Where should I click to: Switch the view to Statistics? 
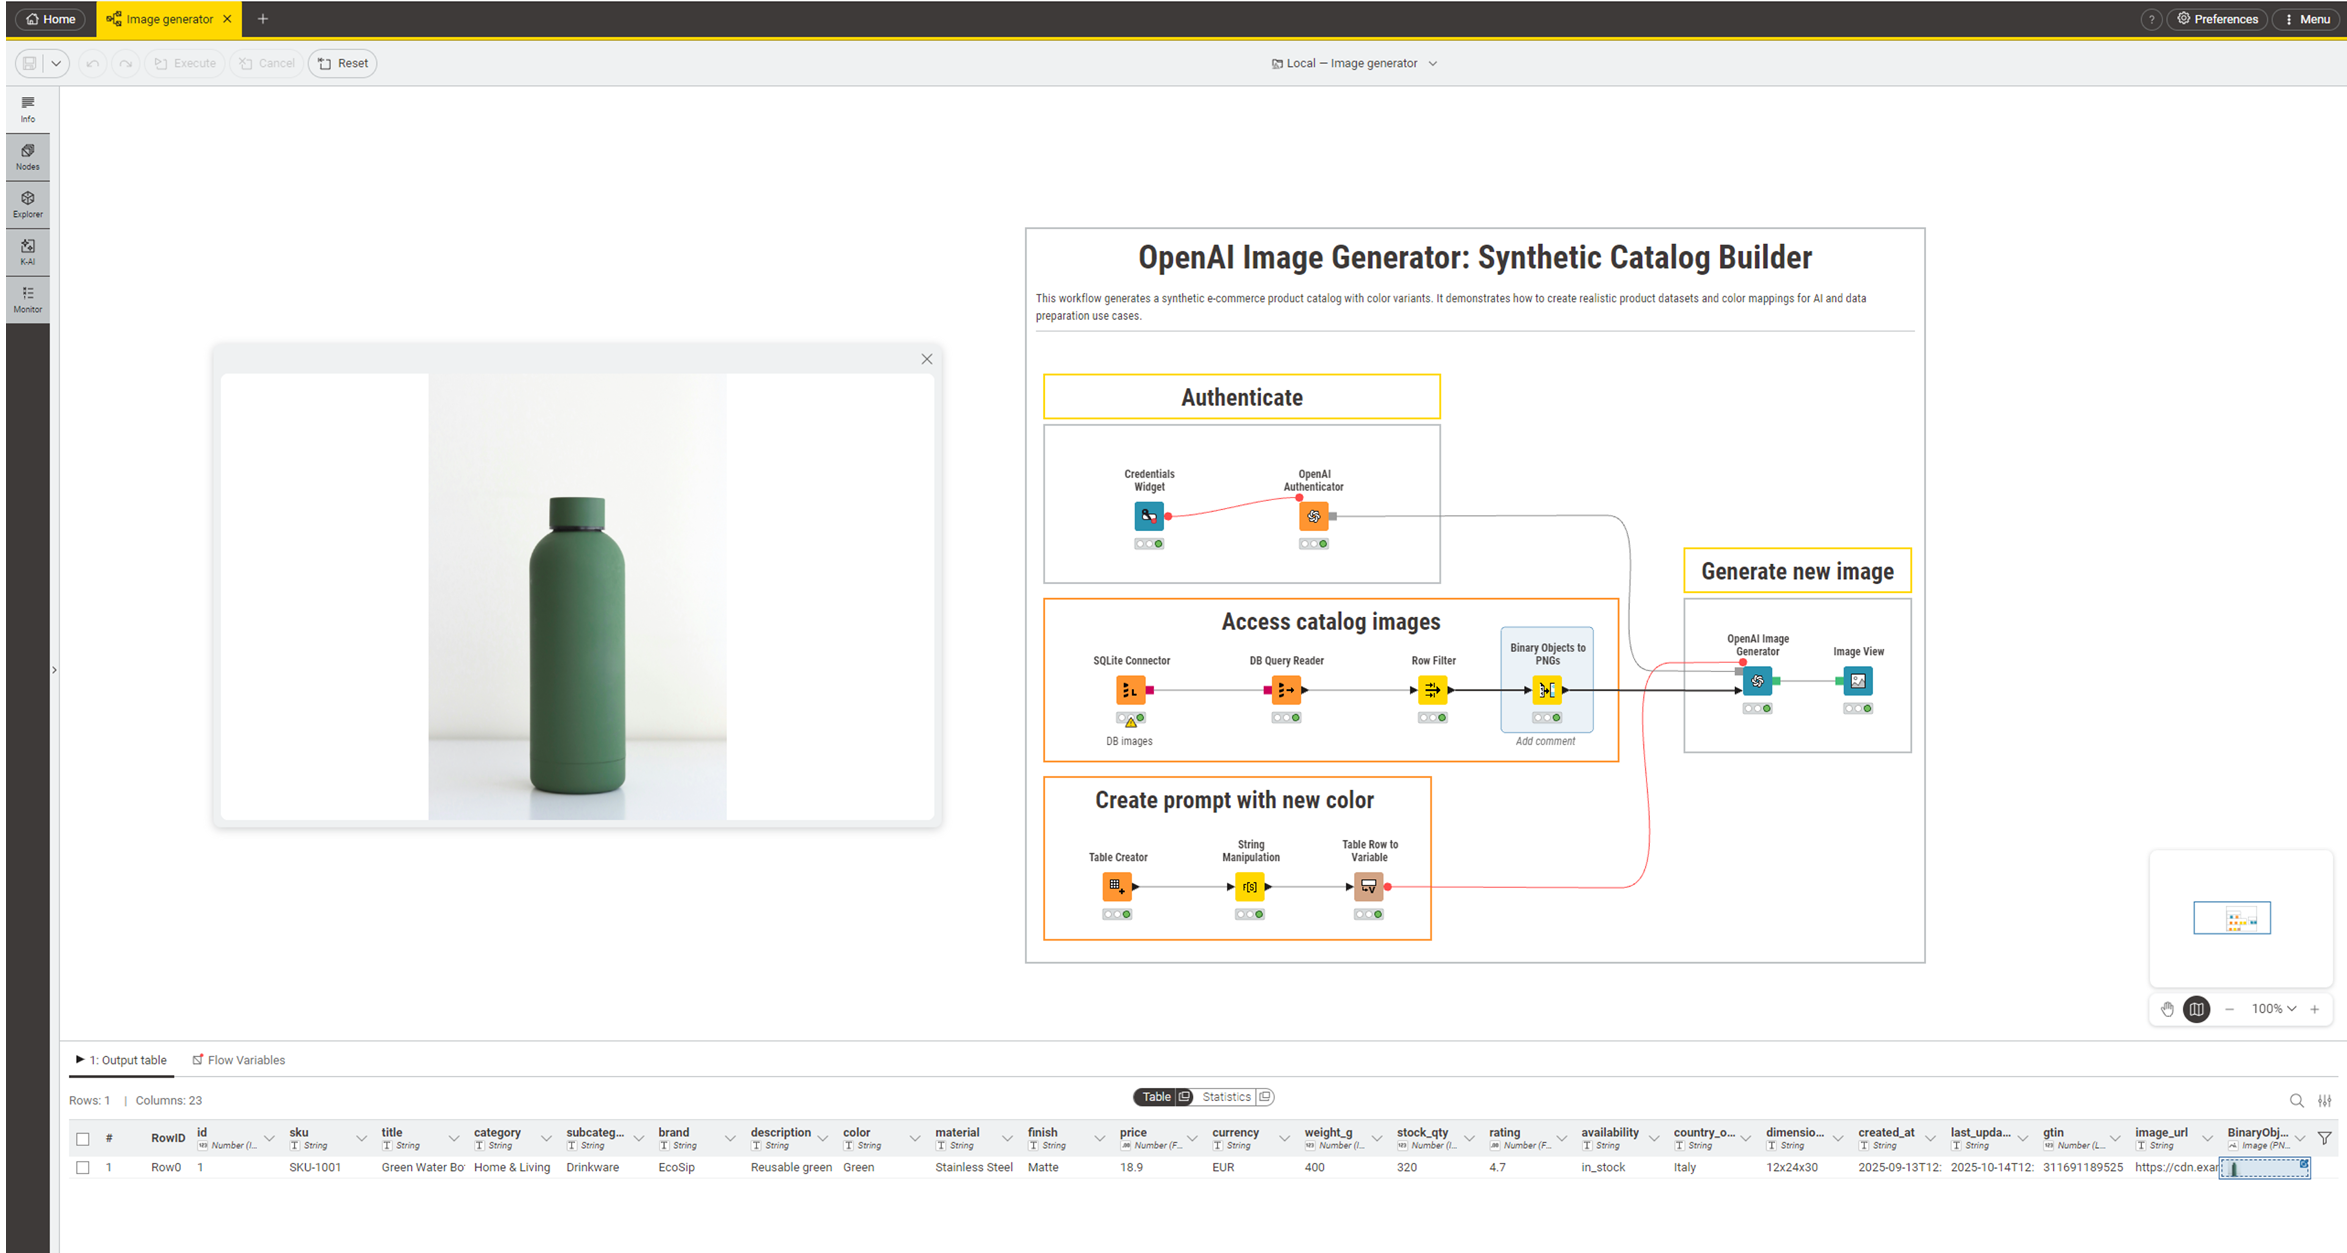point(1226,1096)
